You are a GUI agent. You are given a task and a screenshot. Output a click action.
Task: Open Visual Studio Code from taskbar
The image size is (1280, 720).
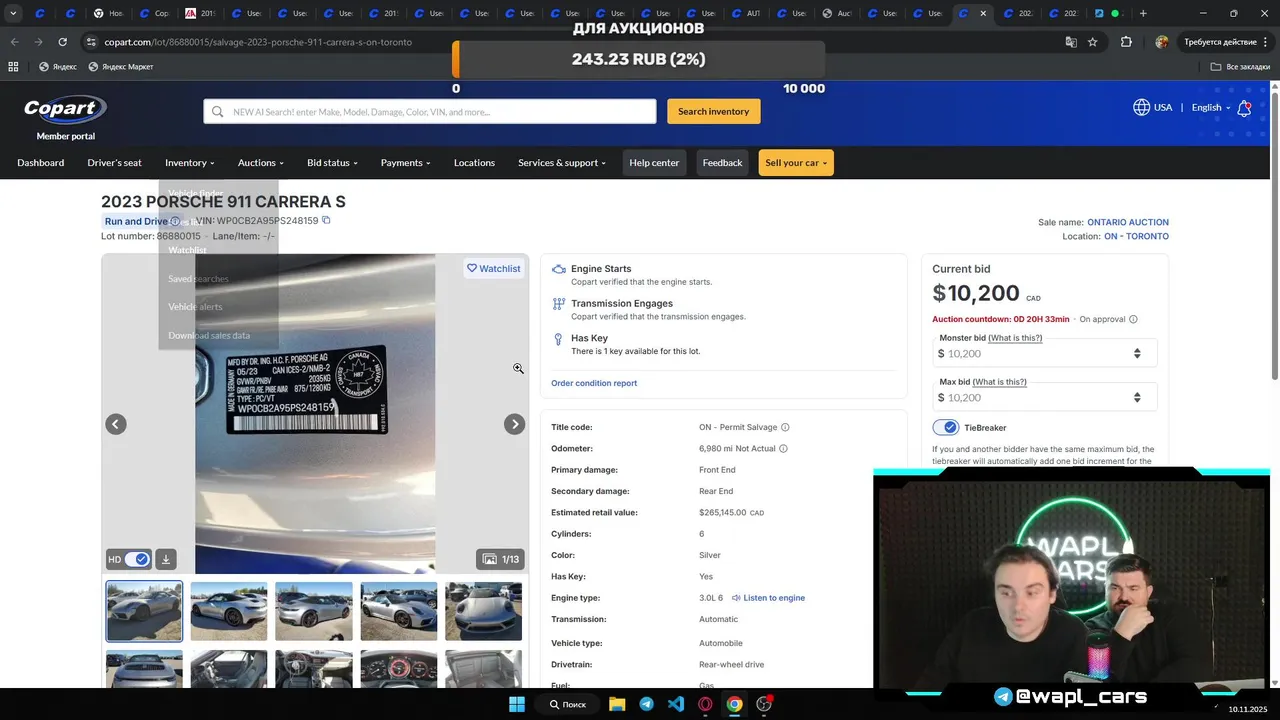[676, 704]
